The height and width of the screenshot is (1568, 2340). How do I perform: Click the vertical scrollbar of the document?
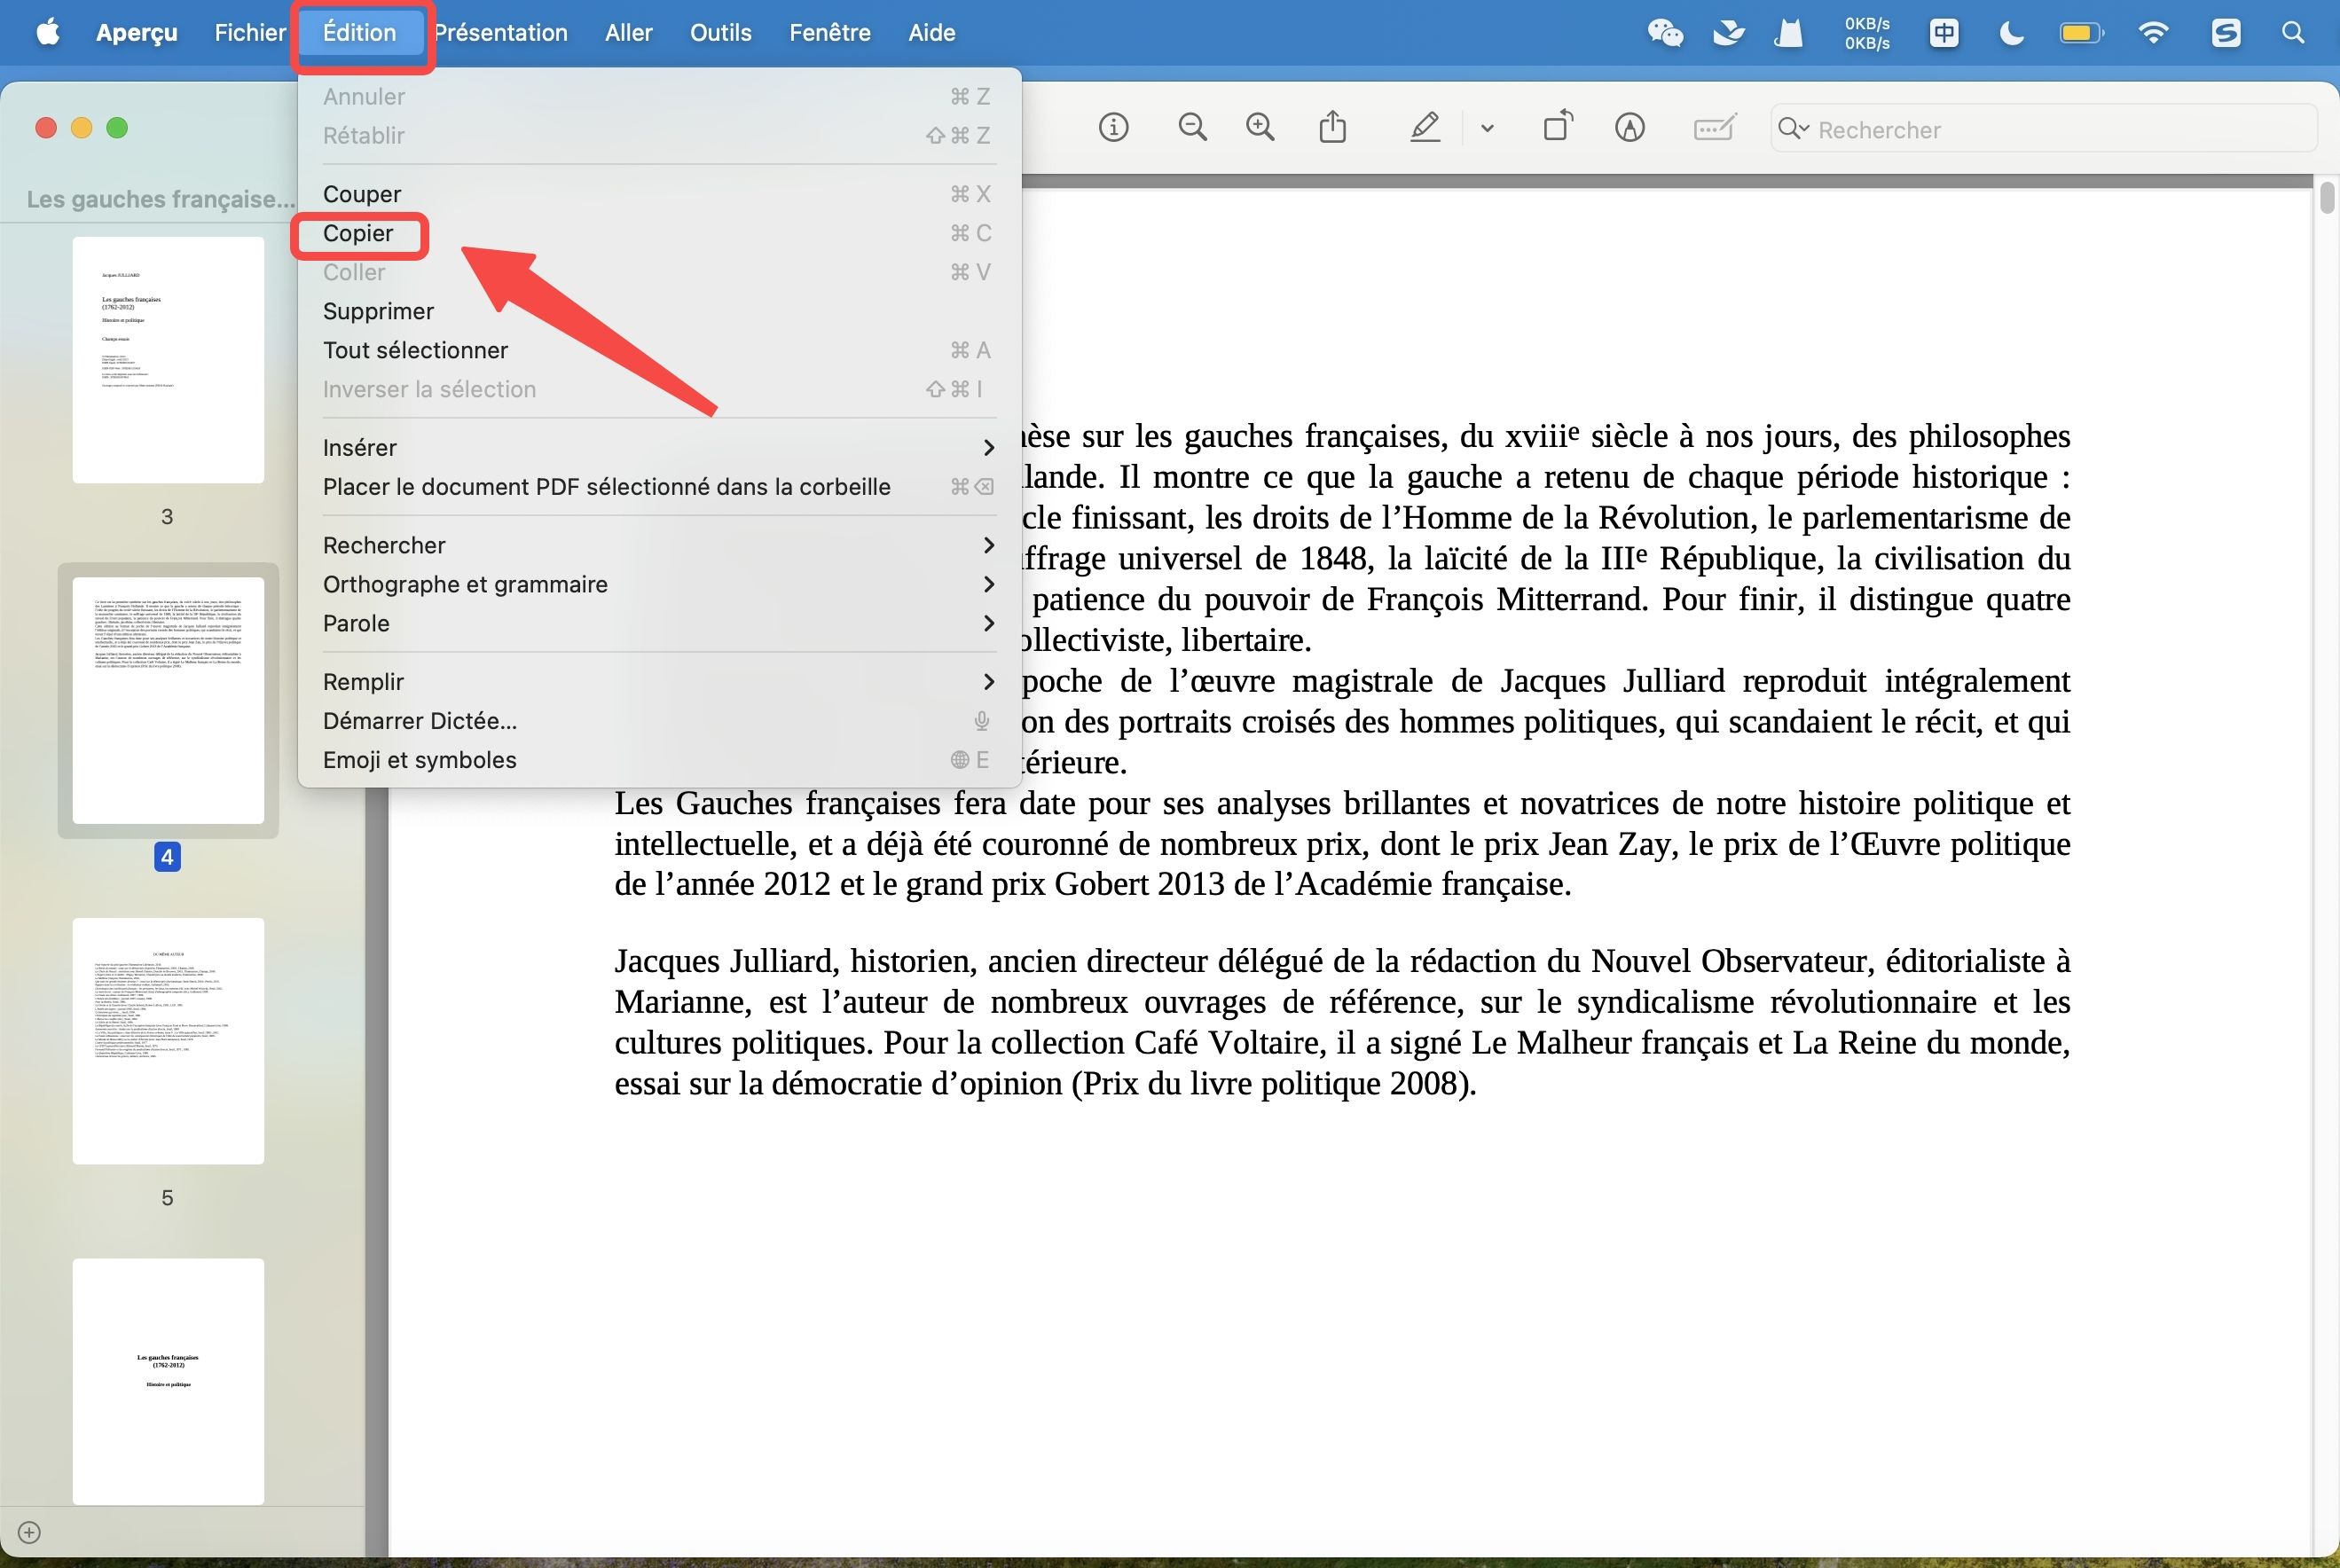pyautogui.click(x=2327, y=197)
